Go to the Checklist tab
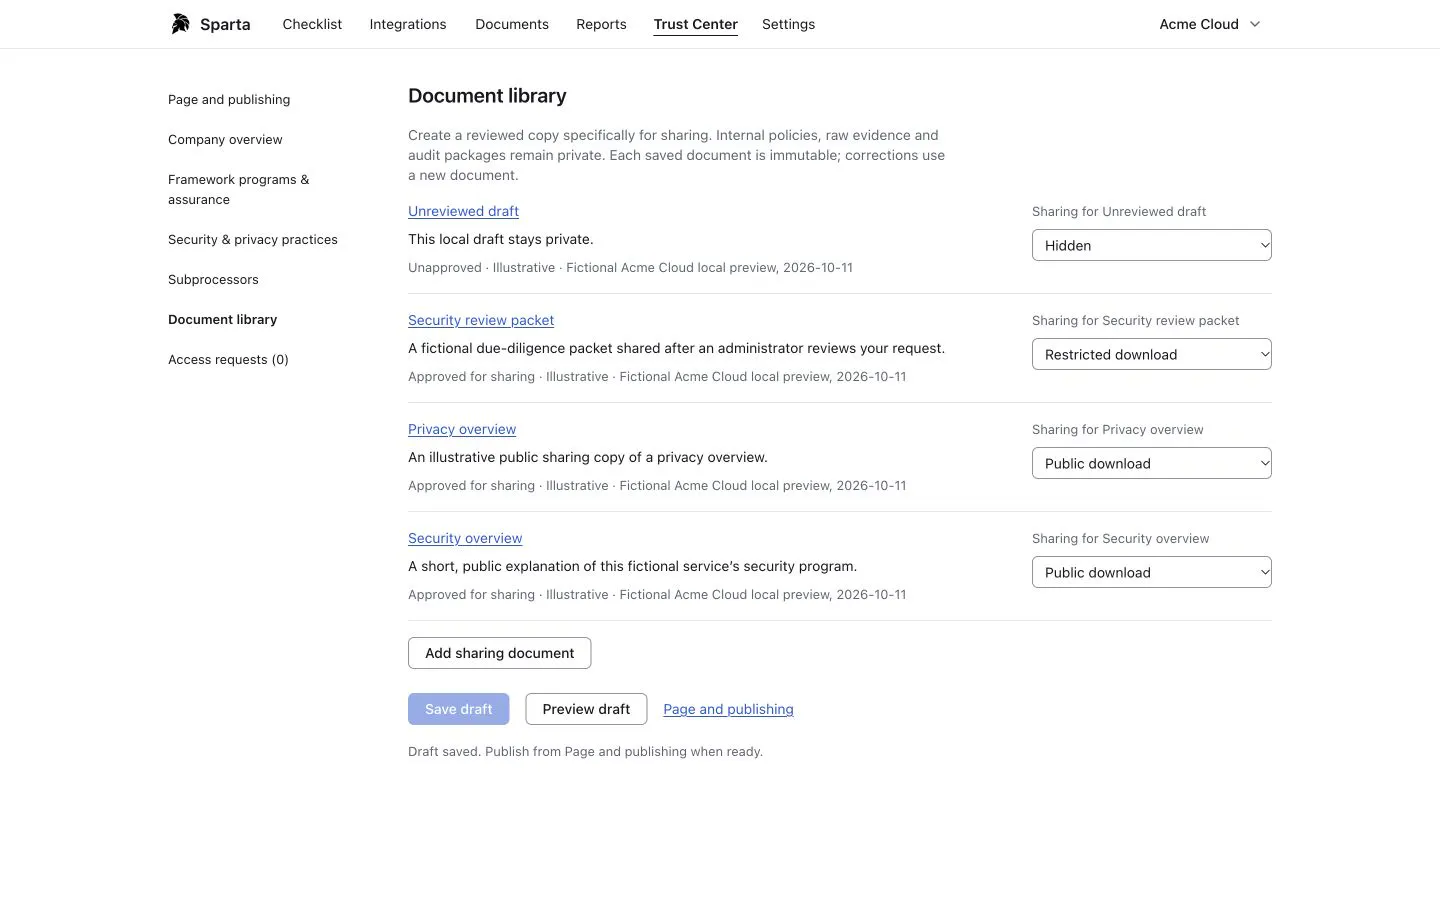The image size is (1440, 900). coord(312,24)
